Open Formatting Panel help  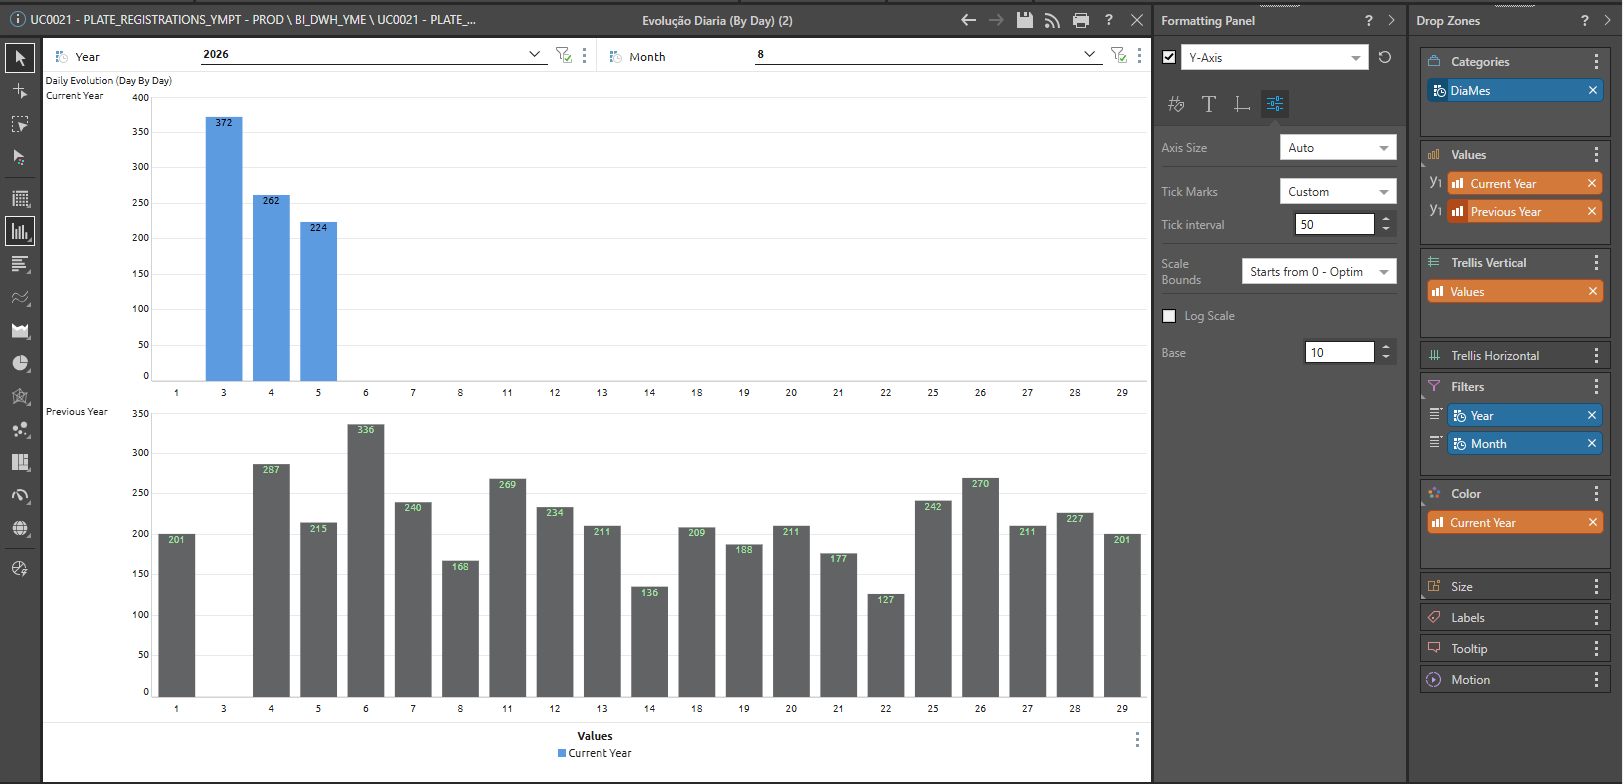[x=1369, y=20]
